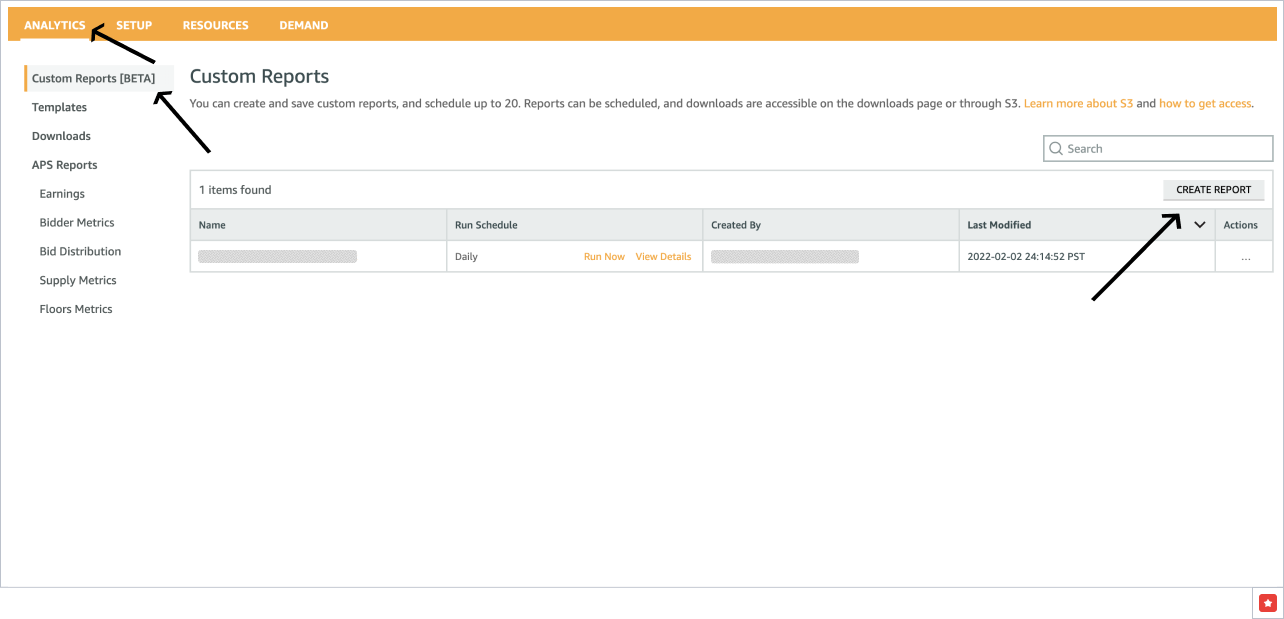Go to the Downloads section
1284x619 pixels.
click(62, 135)
